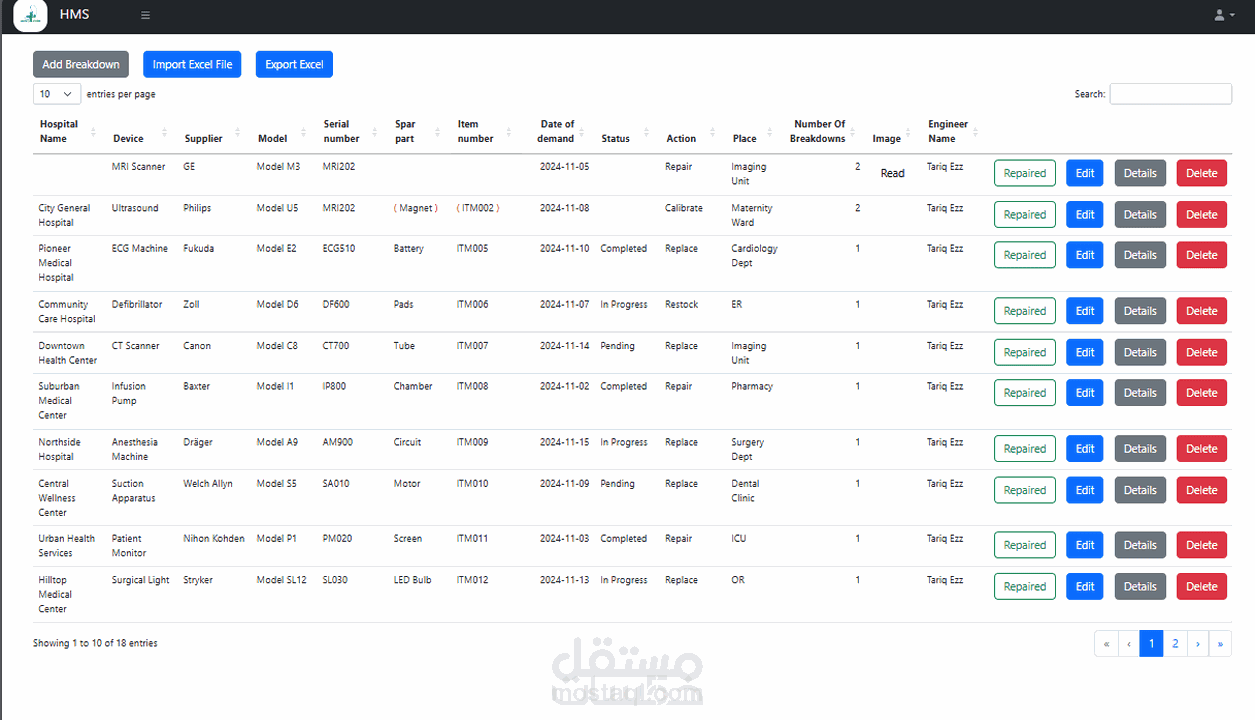
Task: Sort table by Date of demand
Action: (558, 131)
